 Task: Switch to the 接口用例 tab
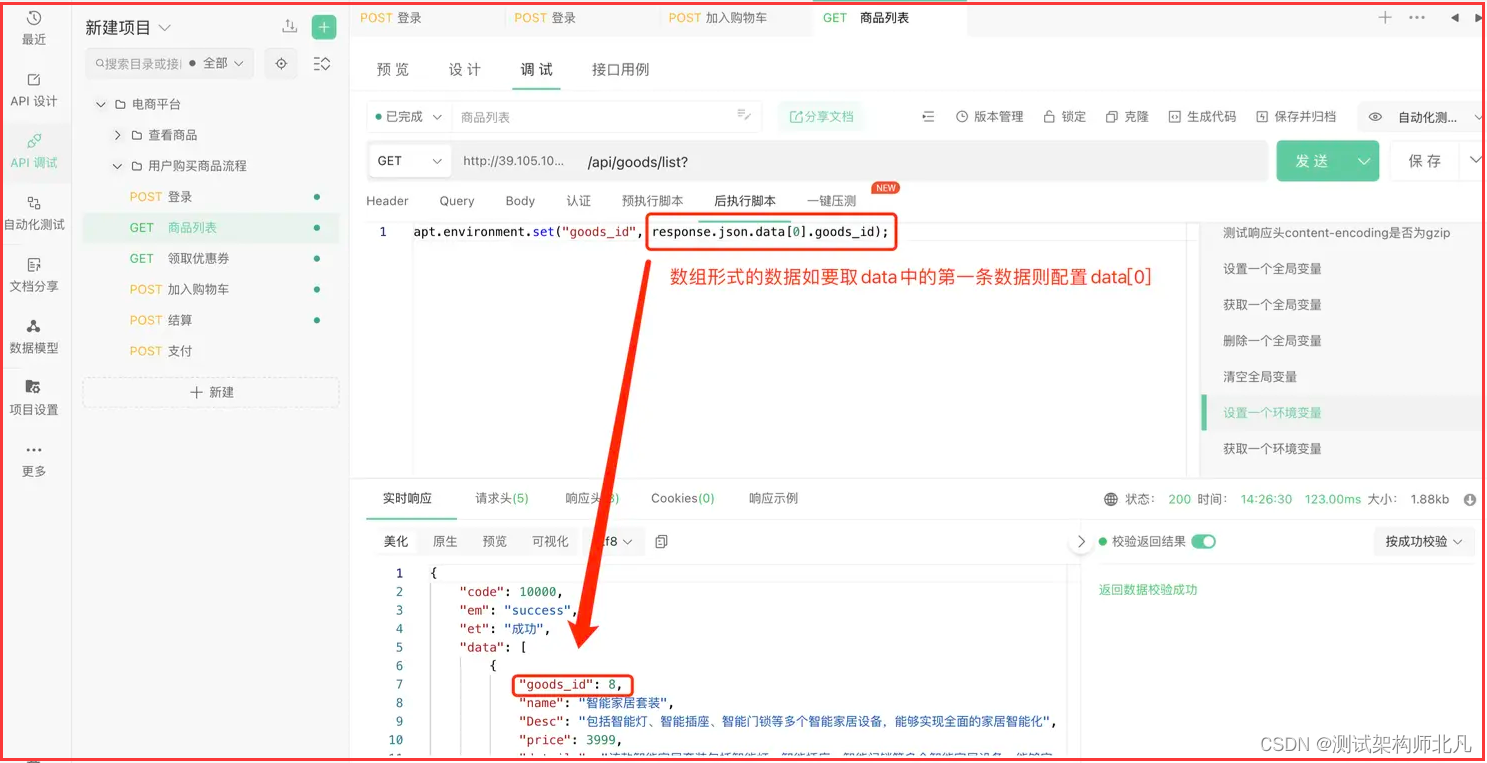pos(620,69)
